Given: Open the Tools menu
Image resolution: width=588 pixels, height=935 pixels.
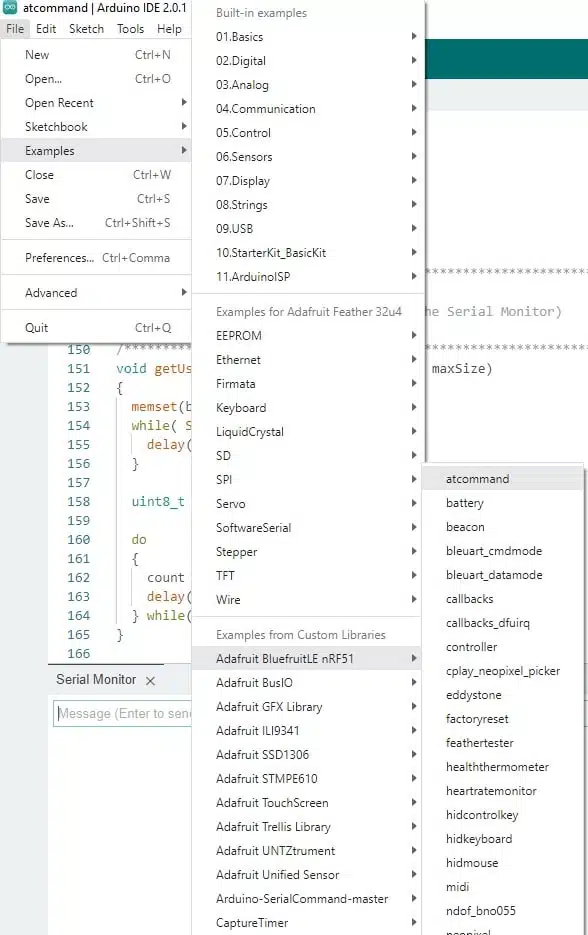Looking at the screenshot, I should coord(131,29).
